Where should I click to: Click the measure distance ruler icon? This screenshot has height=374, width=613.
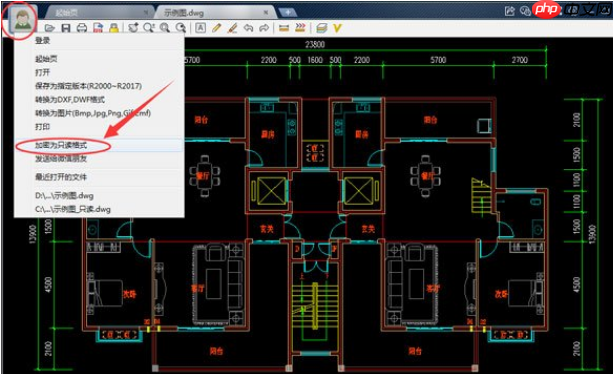(284, 28)
